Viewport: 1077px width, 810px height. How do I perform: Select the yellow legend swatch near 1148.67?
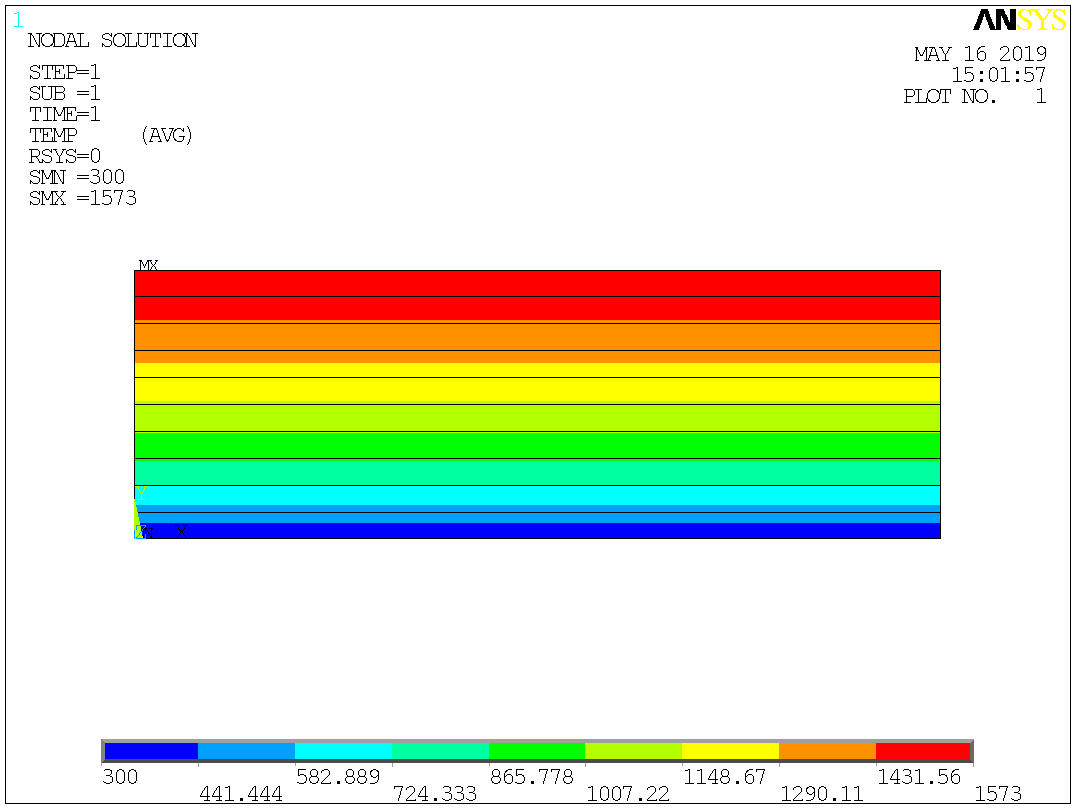tap(730, 751)
